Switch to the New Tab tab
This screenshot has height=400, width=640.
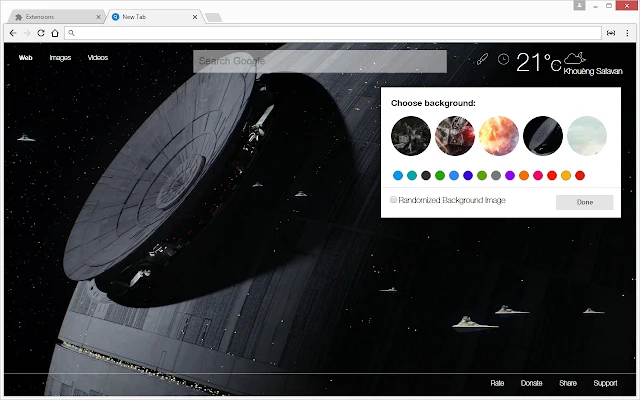(x=154, y=17)
